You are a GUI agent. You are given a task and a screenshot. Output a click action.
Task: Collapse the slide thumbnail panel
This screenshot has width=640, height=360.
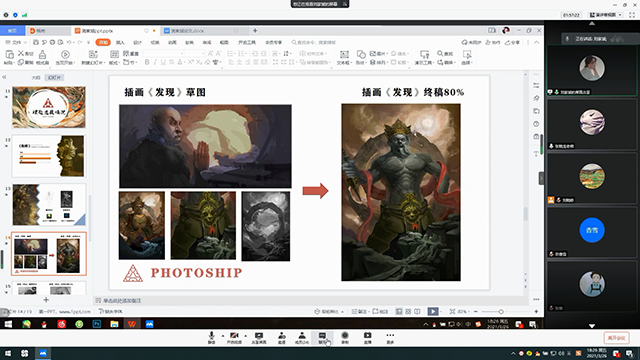click(x=4, y=77)
